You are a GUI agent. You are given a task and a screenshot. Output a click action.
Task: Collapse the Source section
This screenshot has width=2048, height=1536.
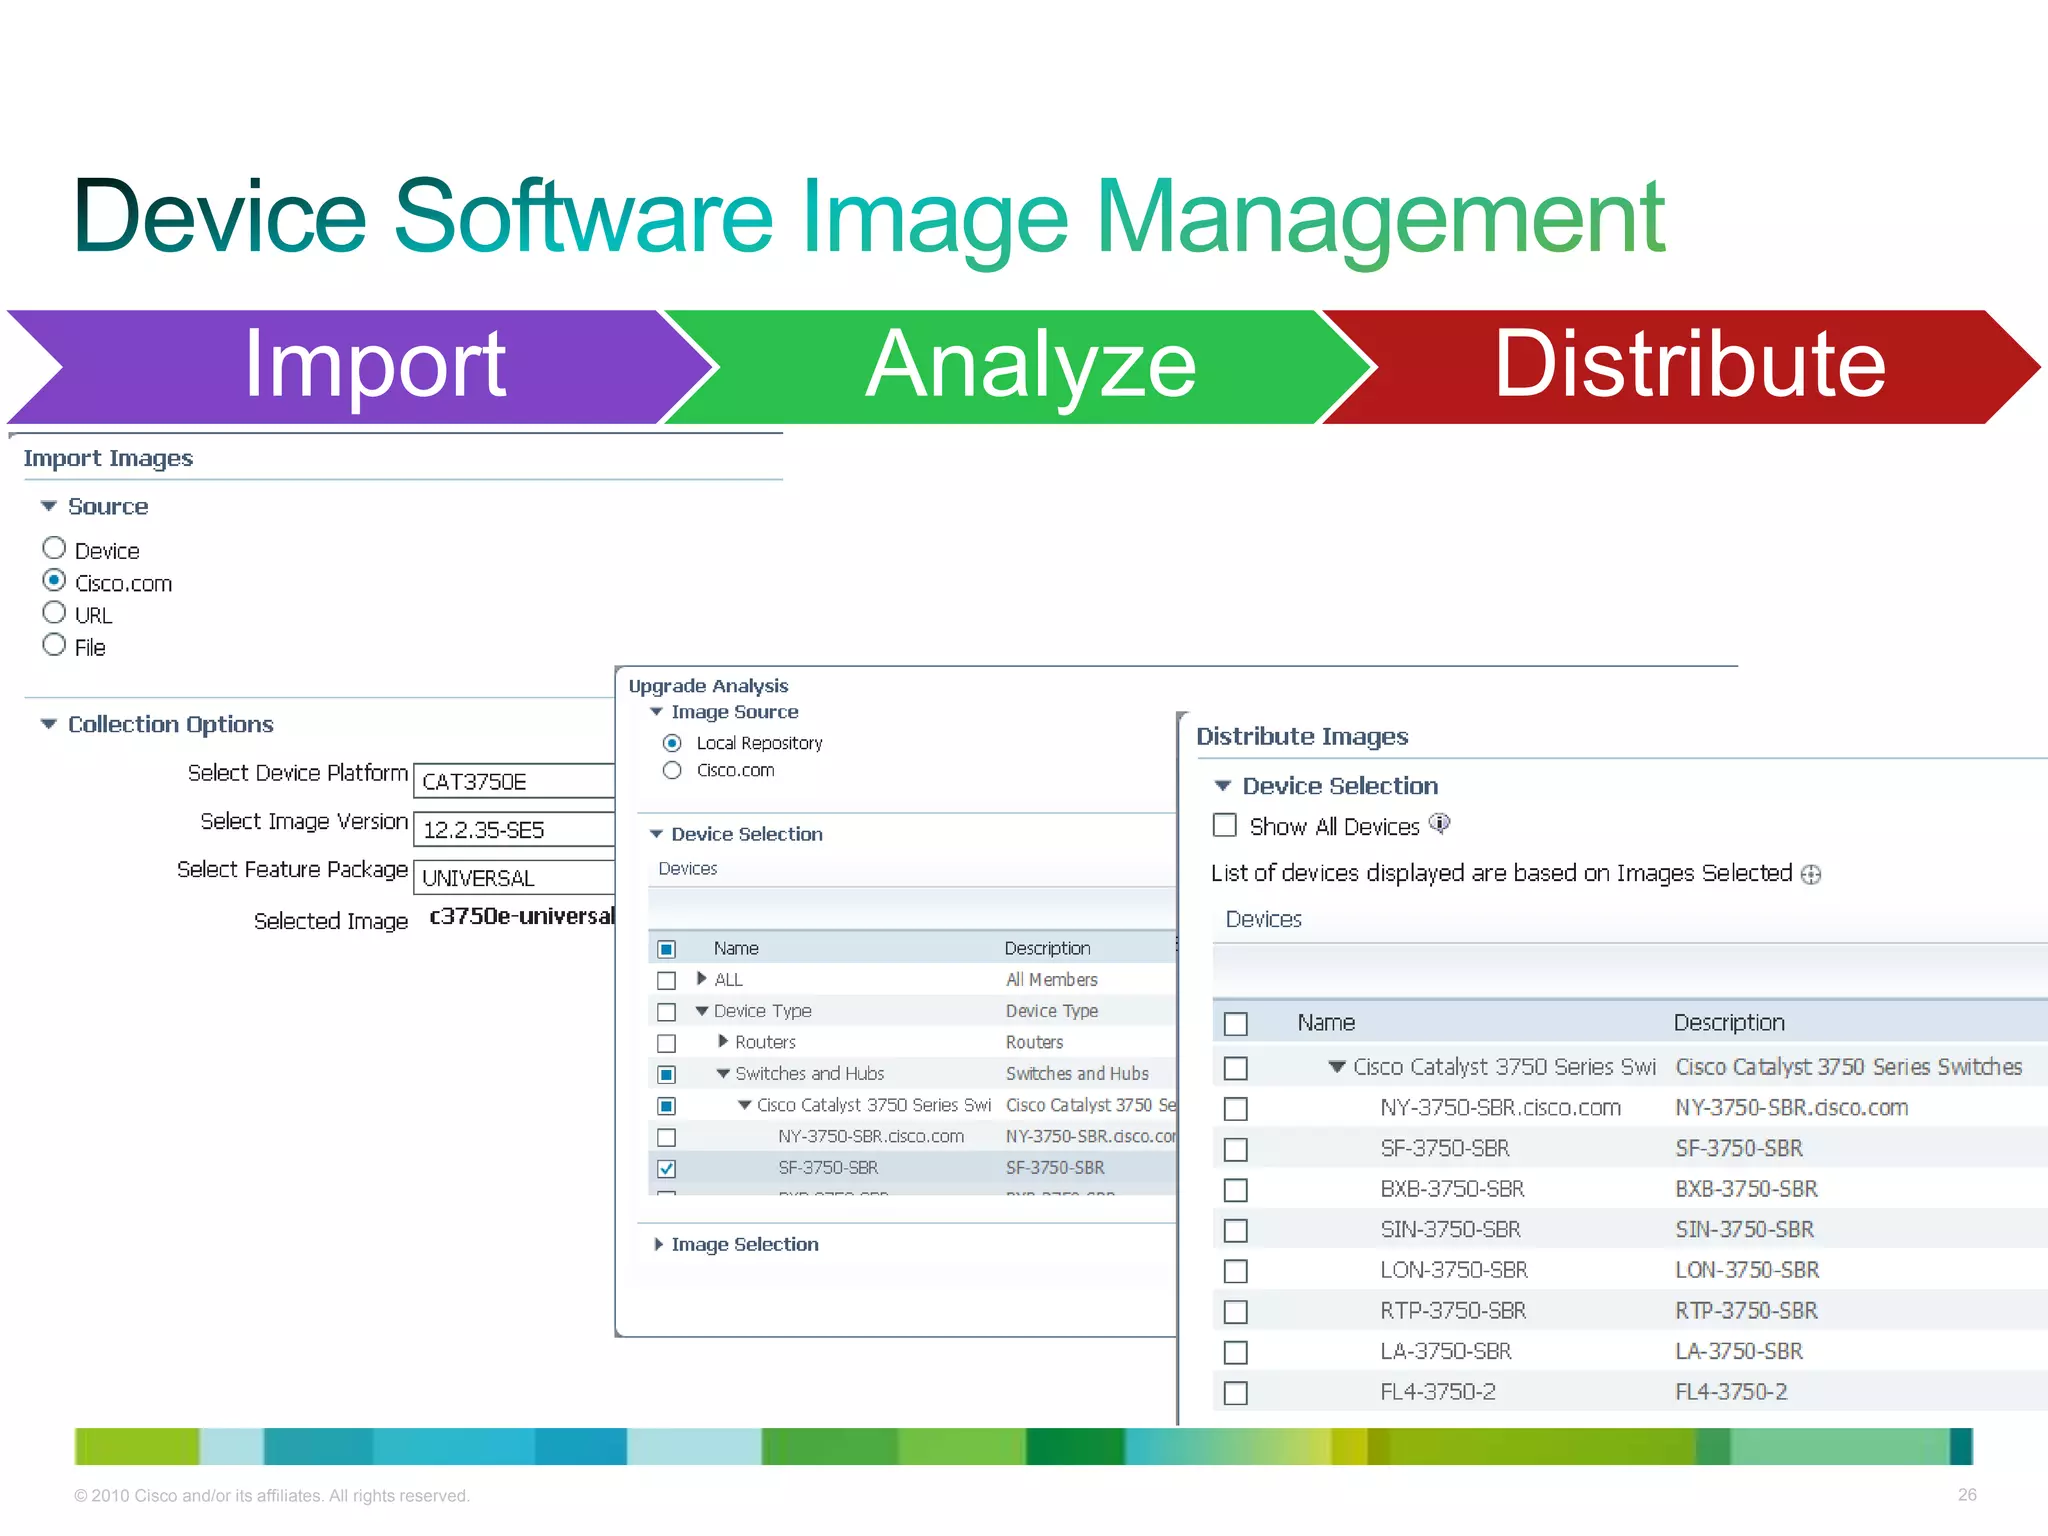click(x=48, y=506)
